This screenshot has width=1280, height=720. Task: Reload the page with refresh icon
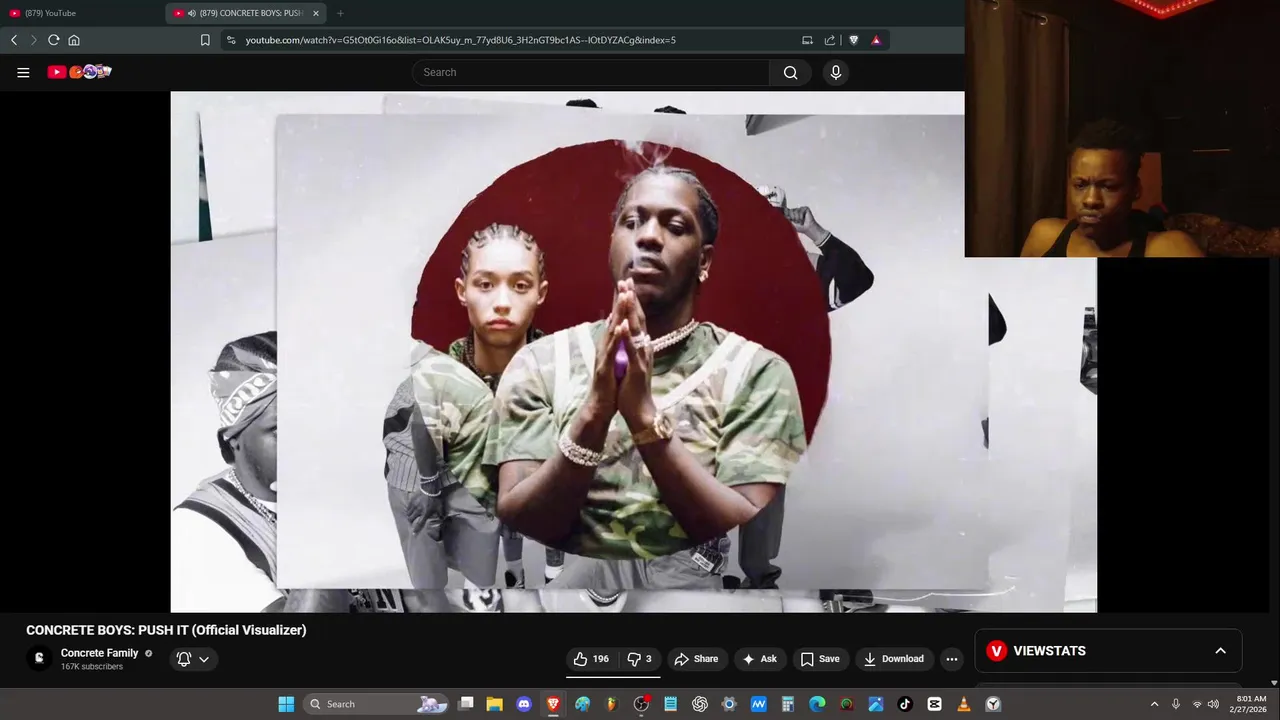tap(54, 40)
